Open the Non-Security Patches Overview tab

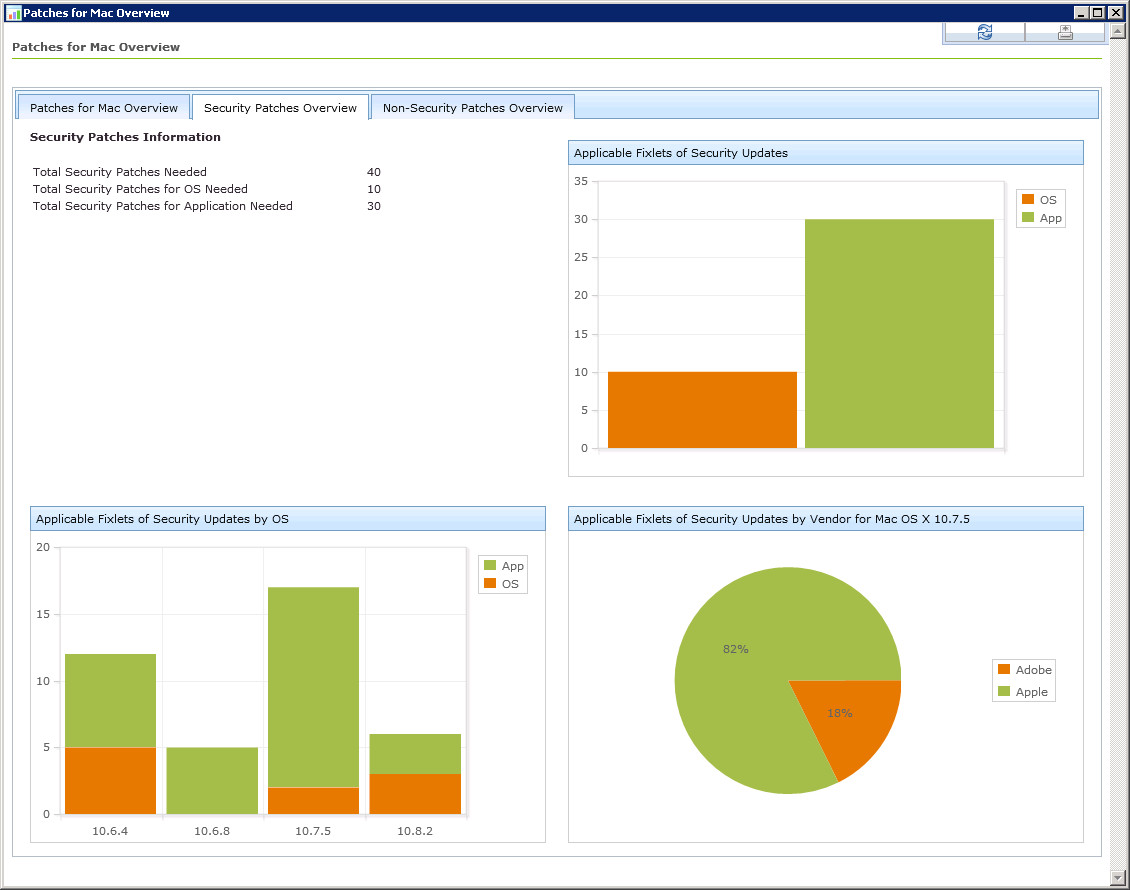472,108
